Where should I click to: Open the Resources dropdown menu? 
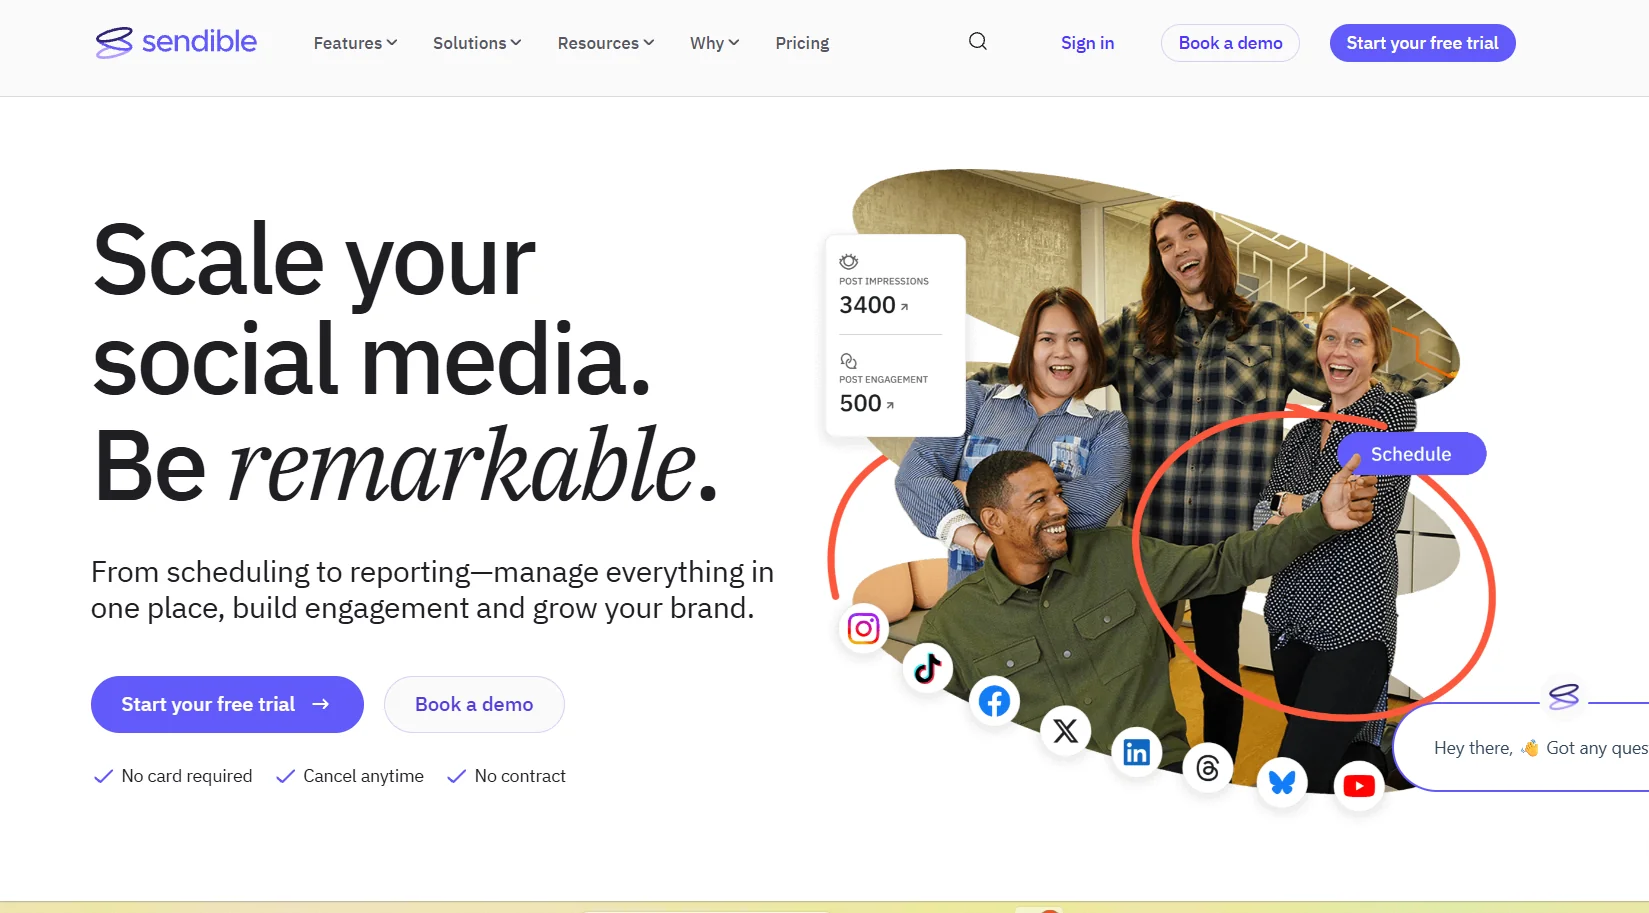[x=606, y=43]
